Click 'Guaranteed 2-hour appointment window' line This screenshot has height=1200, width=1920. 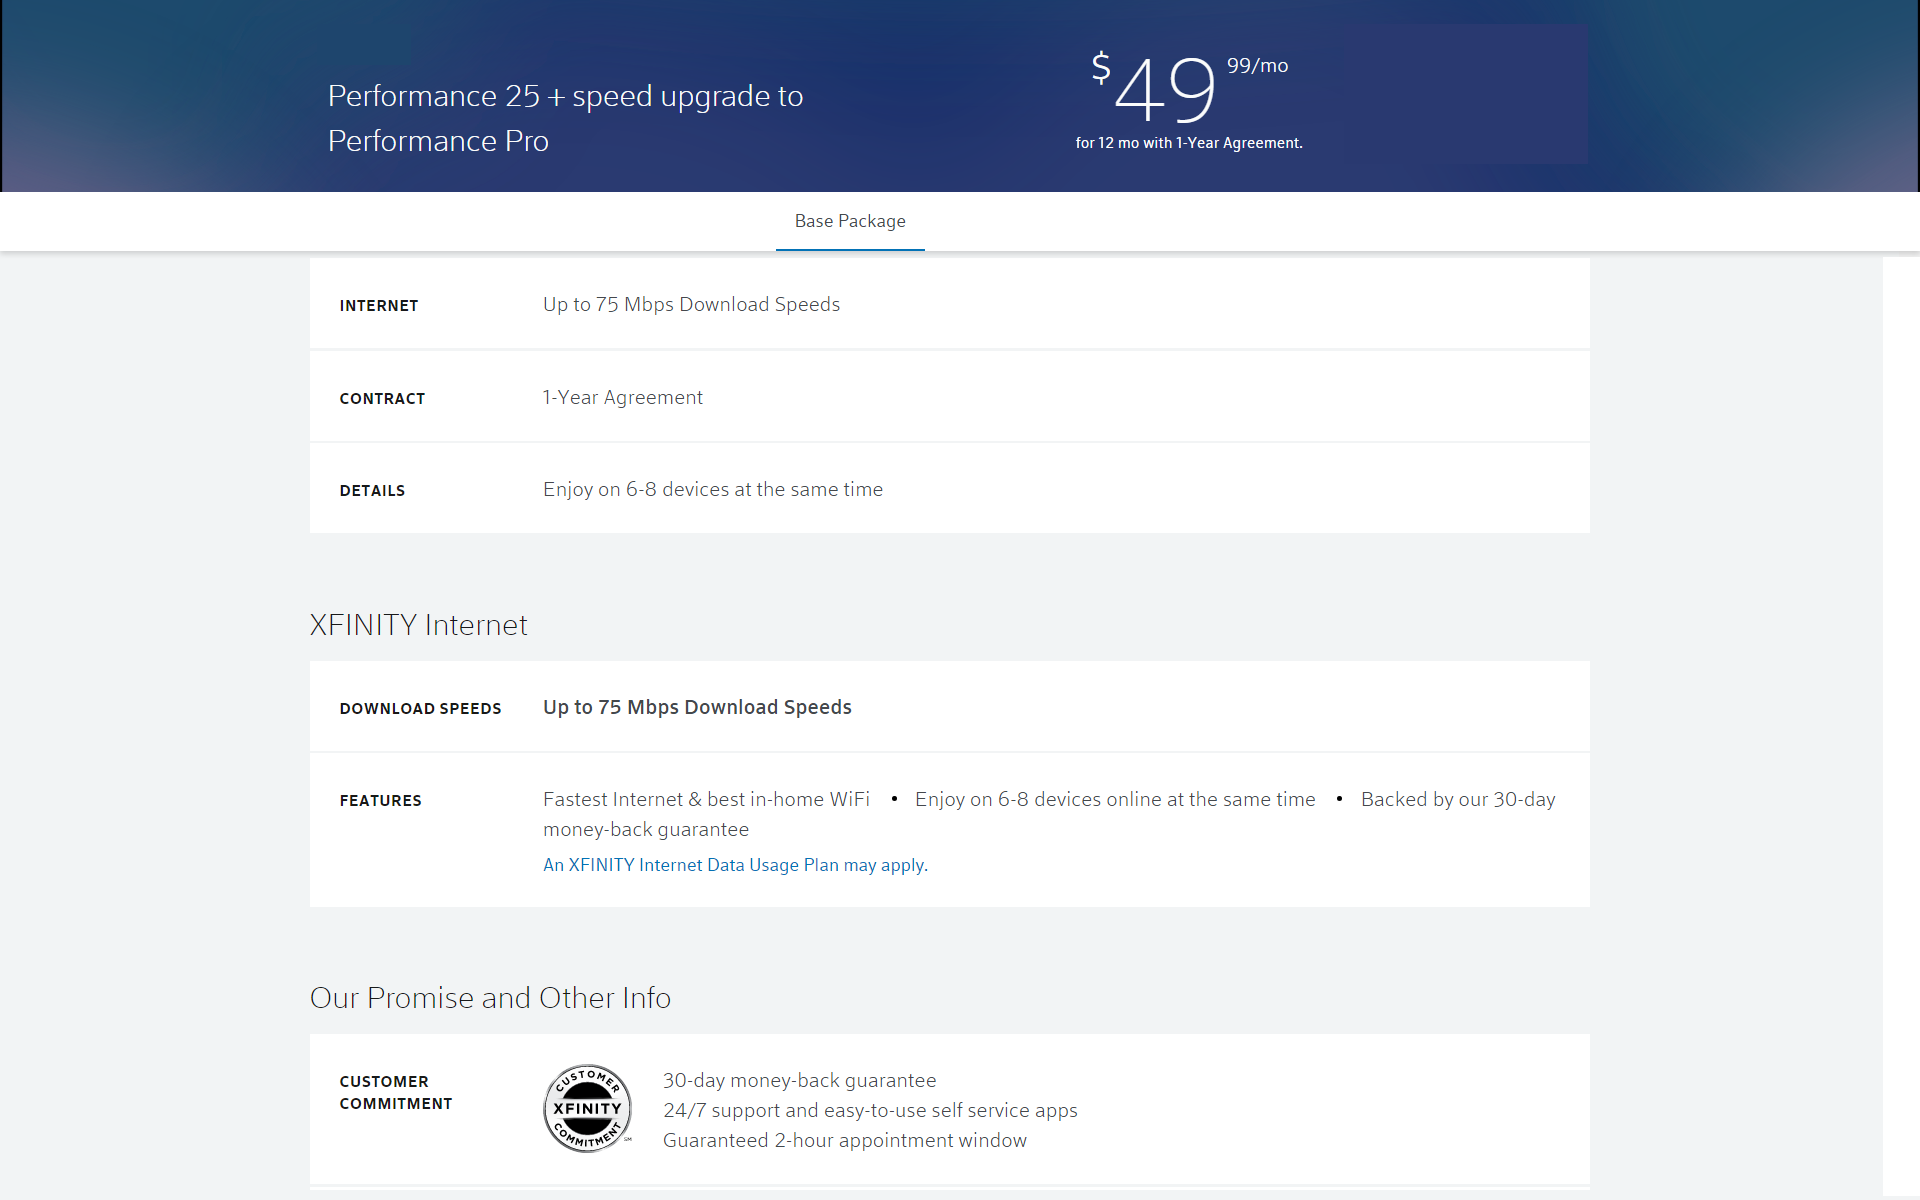[845, 1140]
